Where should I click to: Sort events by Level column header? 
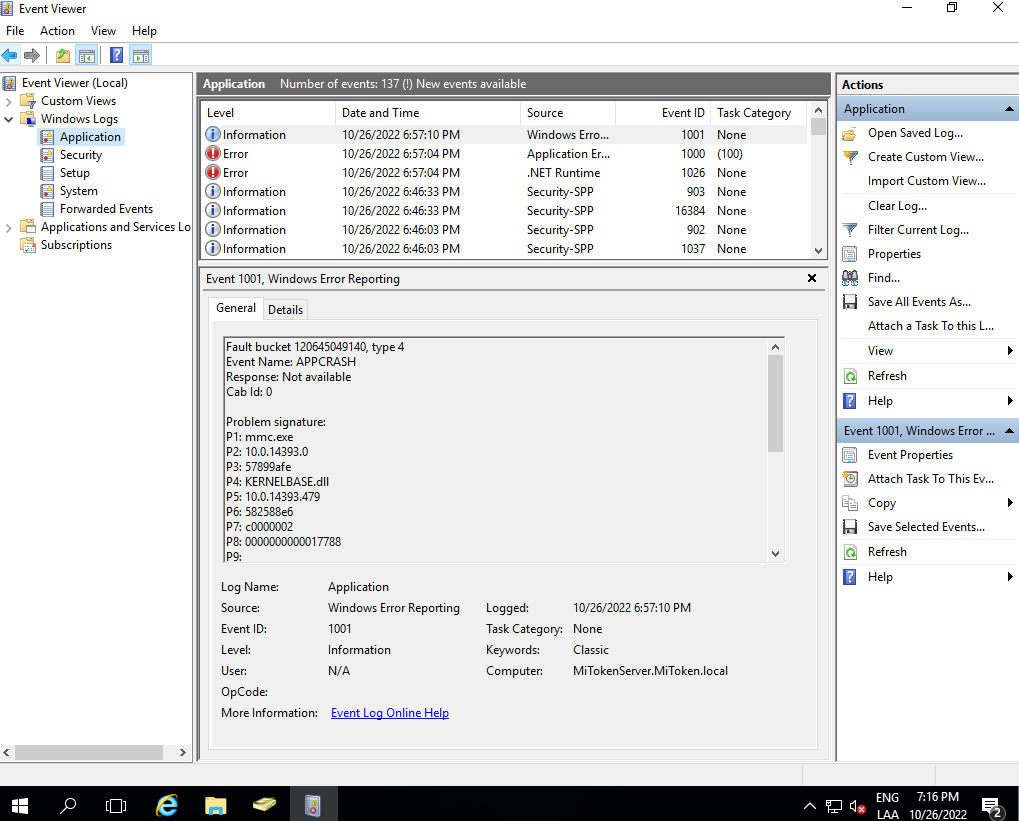pos(268,113)
